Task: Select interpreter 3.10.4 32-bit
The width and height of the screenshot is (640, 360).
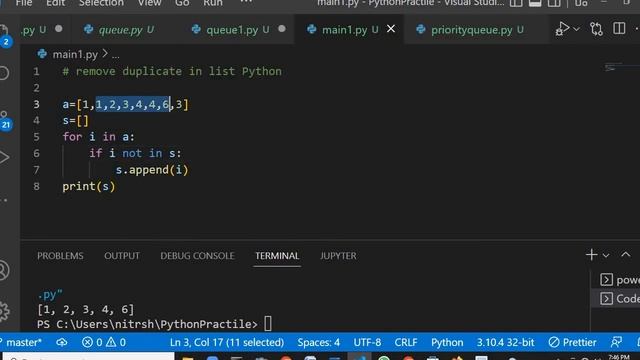Action: (x=505, y=342)
